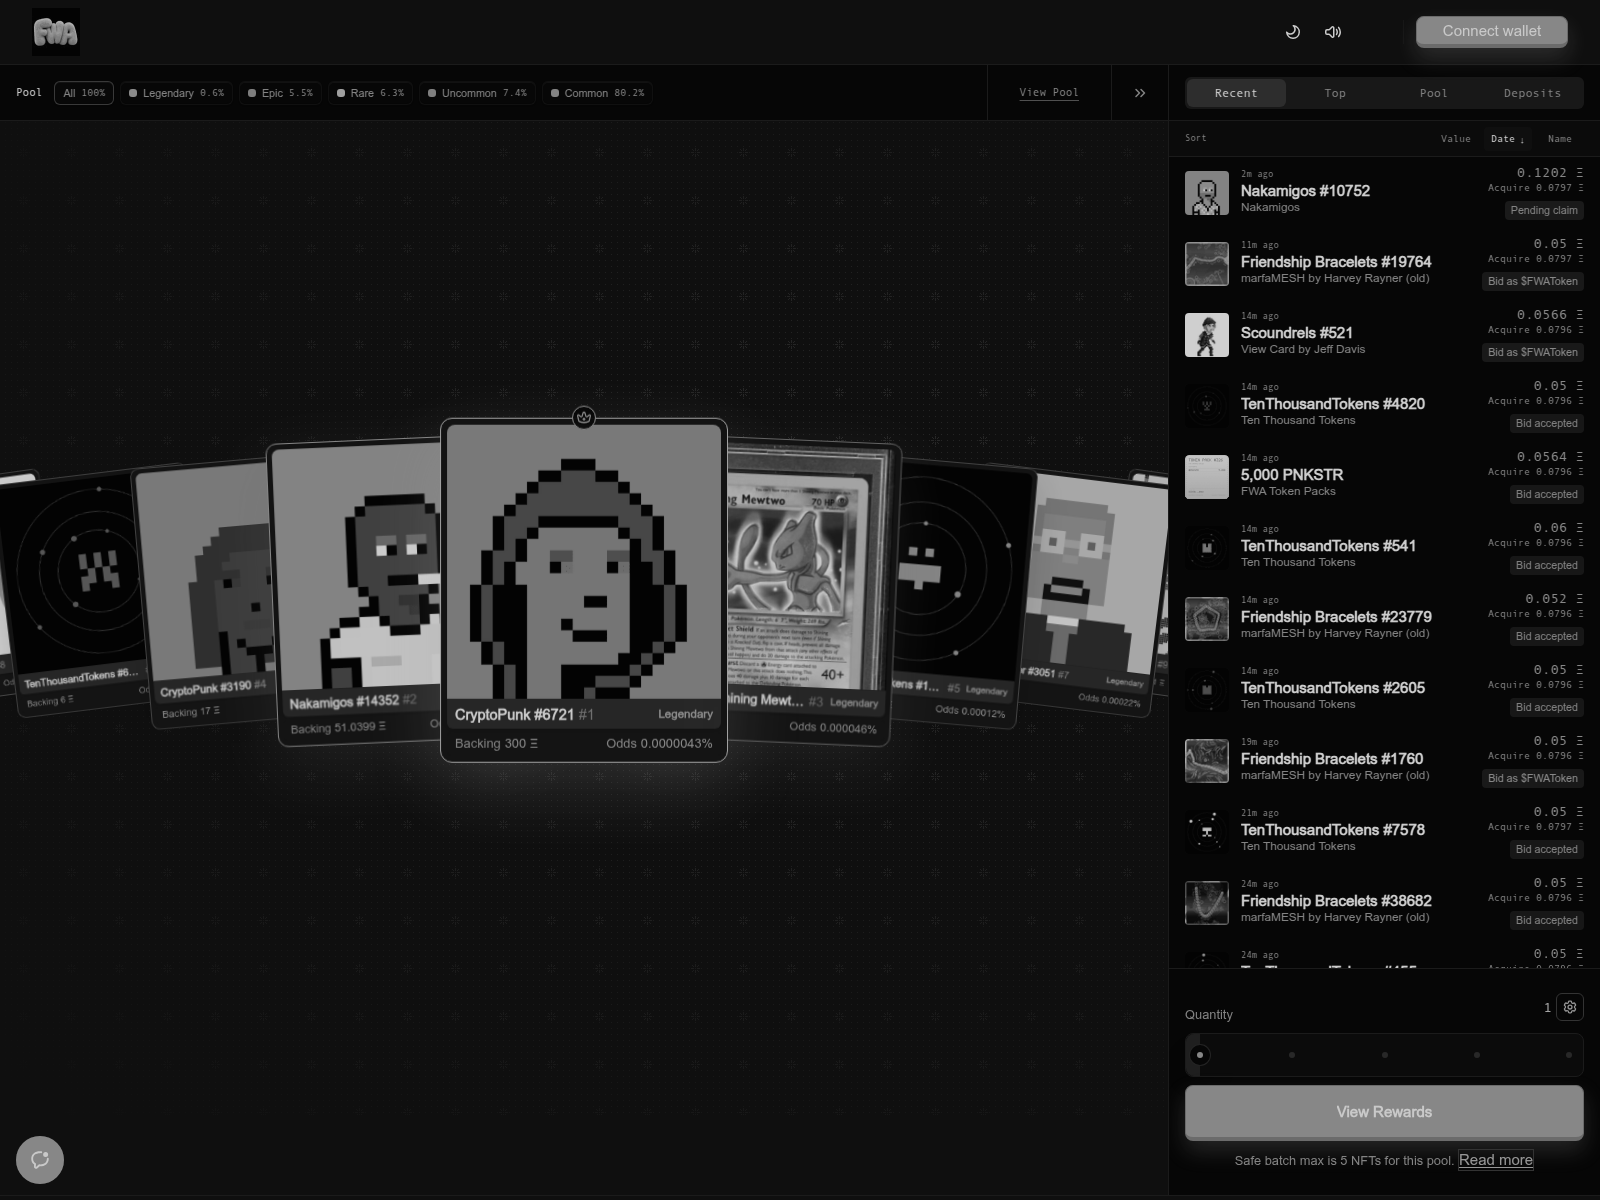Click Scoundrels #521 title text

pos(1297,333)
